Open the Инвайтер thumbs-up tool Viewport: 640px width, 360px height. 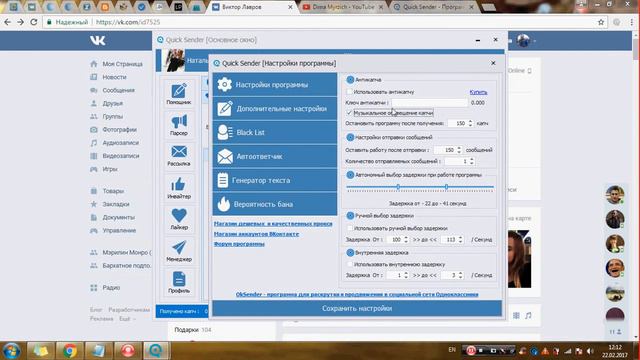pos(179,188)
